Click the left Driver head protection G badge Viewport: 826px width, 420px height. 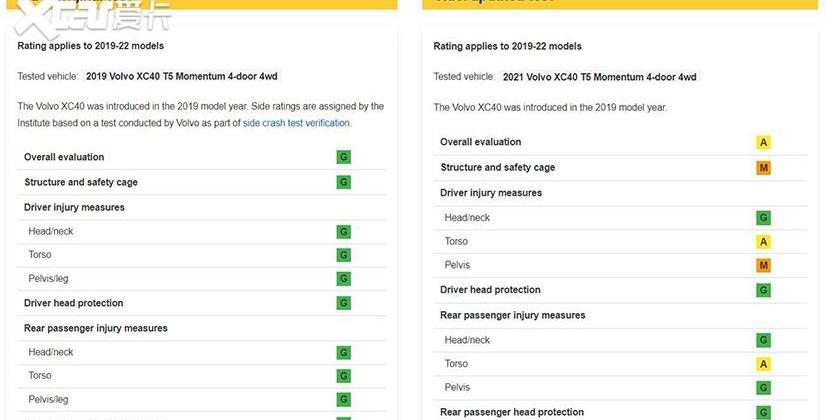[x=343, y=303]
